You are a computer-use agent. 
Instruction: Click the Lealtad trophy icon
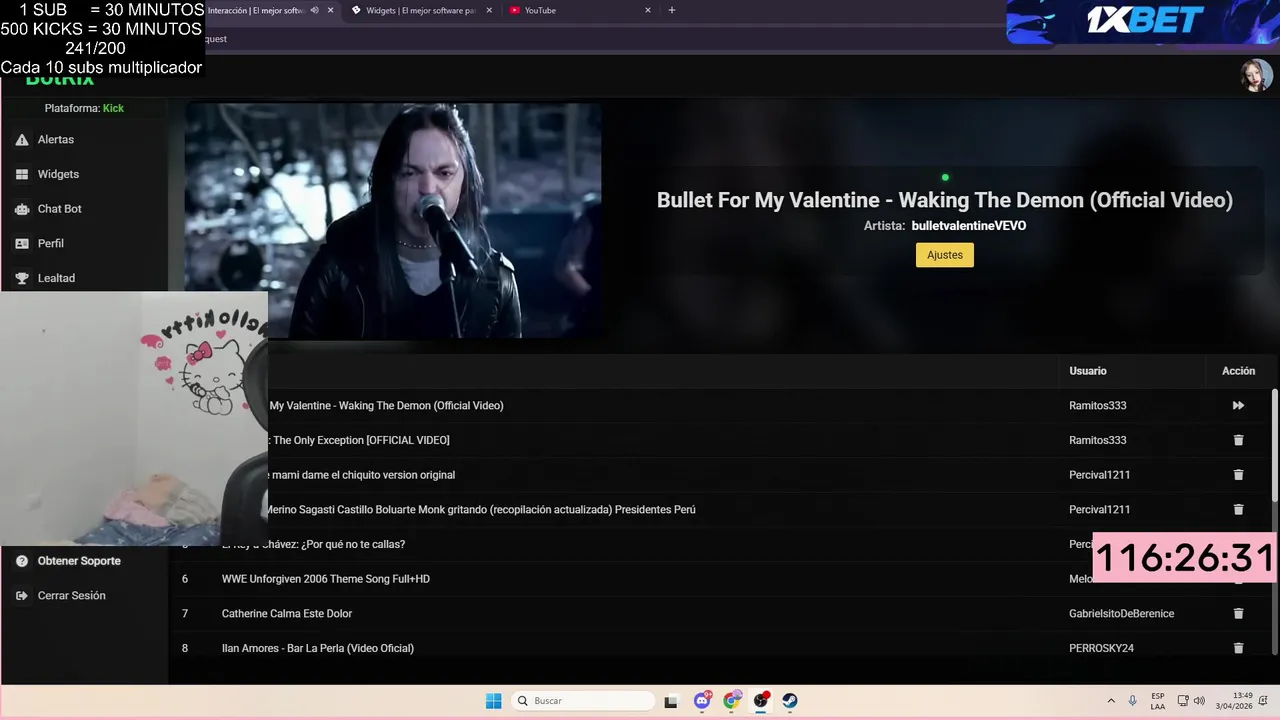coord(22,278)
